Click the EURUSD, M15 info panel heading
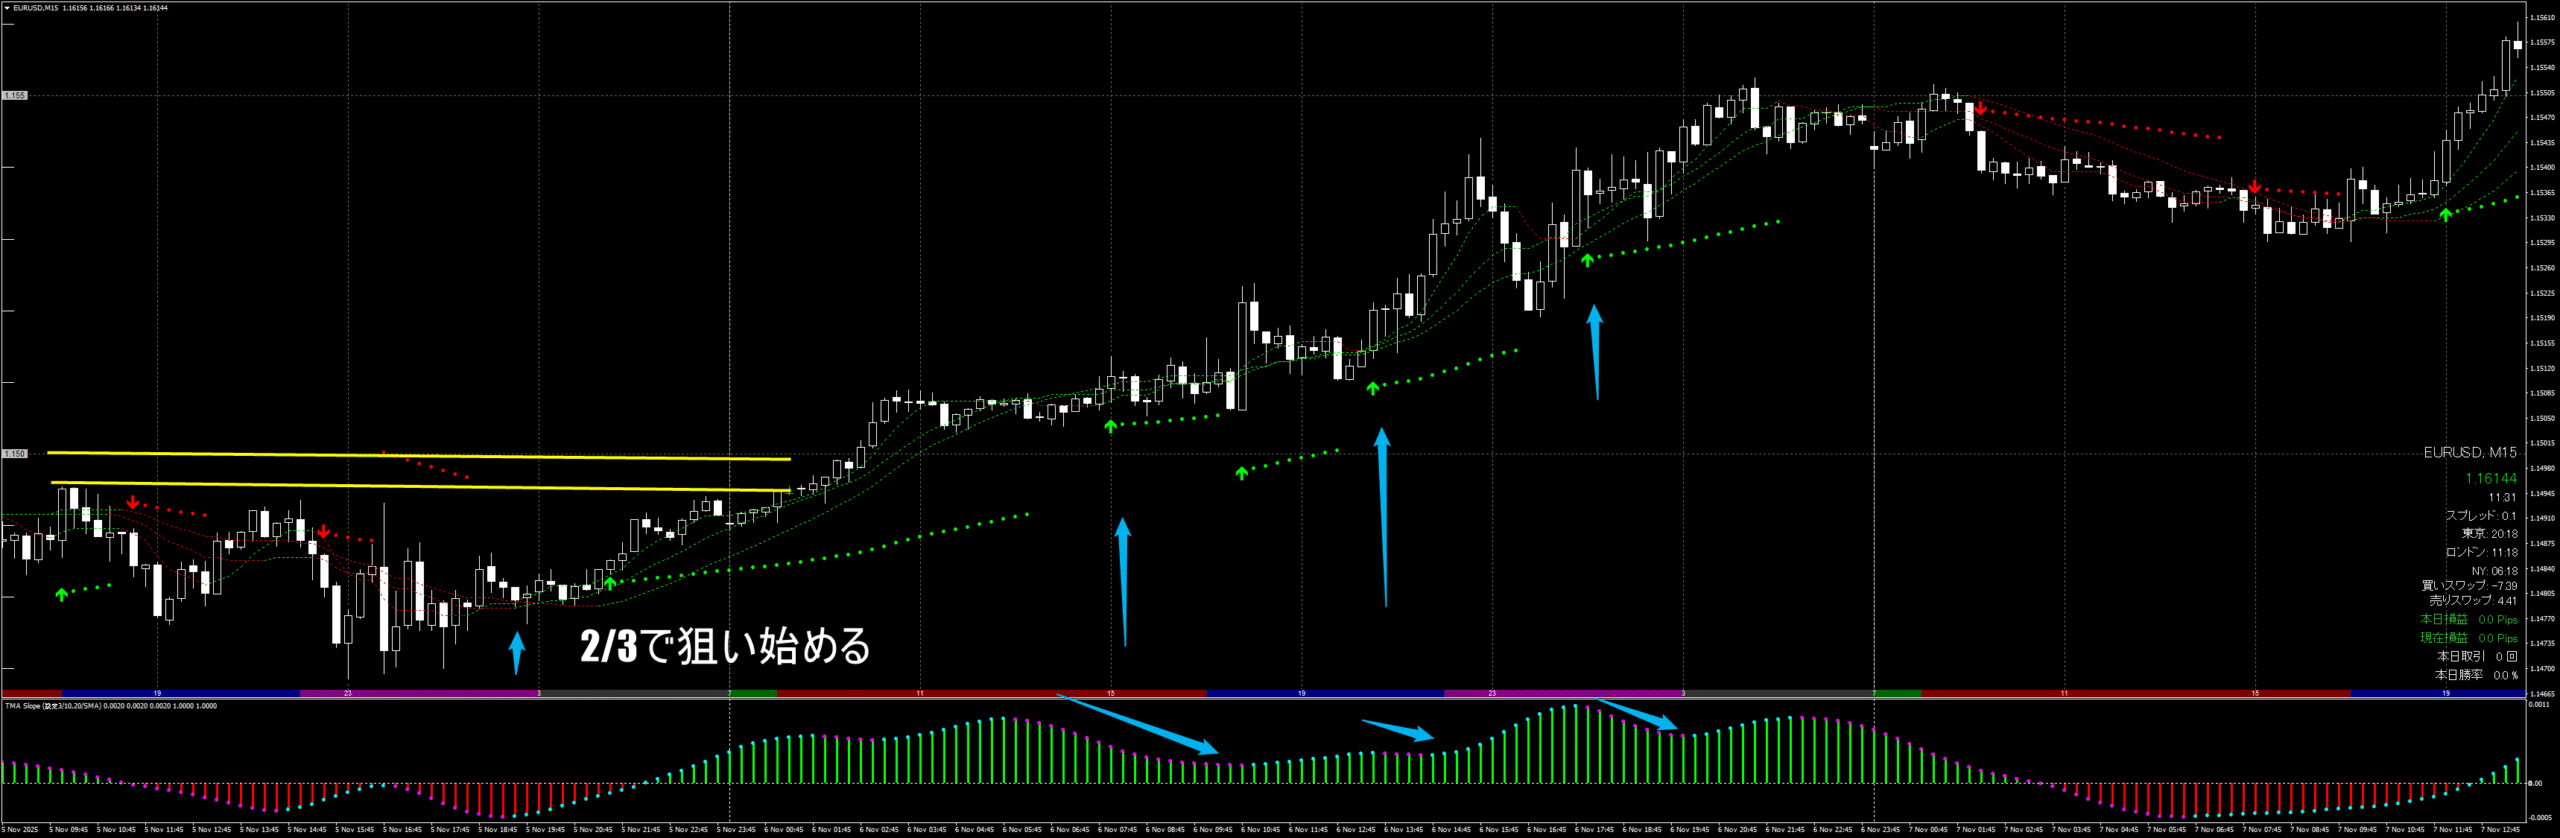The image size is (2560, 838). click(2469, 453)
